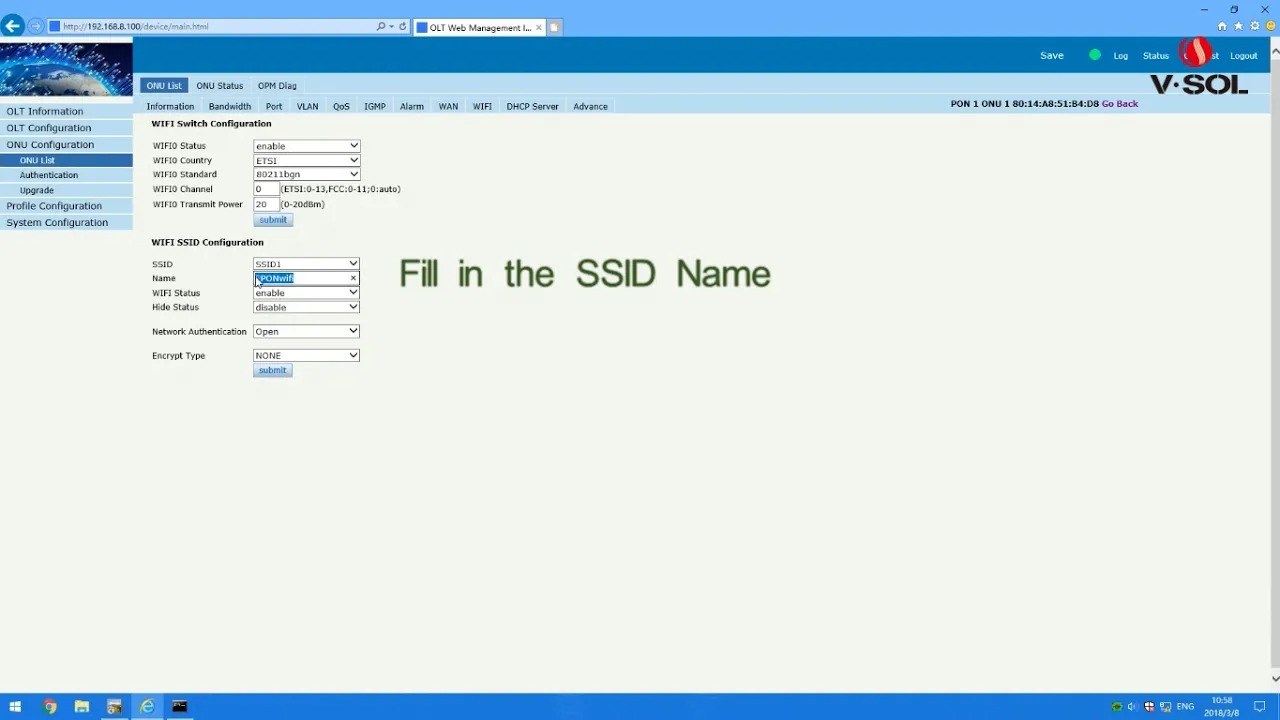Open the Command Prompt taskbar icon

pyautogui.click(x=179, y=707)
